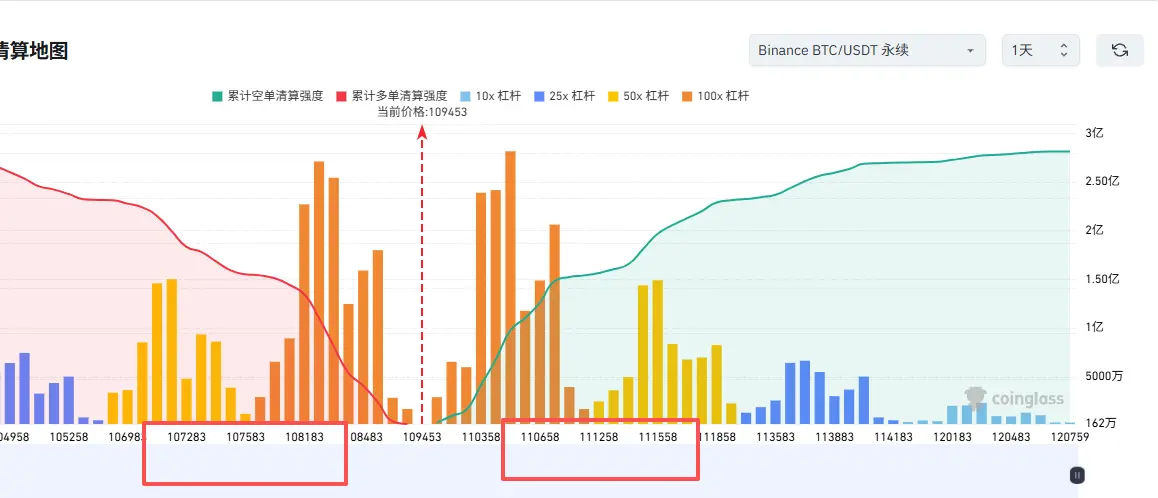Click the 162万 y-axis label
The image size is (1158, 498).
[x=1101, y=423]
